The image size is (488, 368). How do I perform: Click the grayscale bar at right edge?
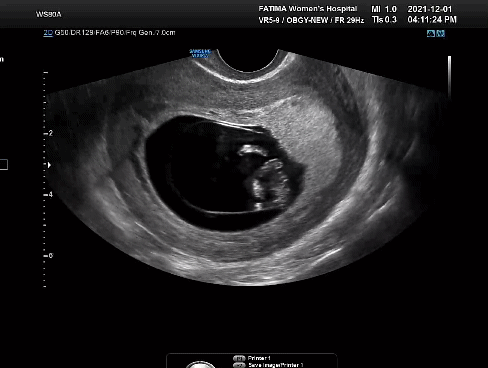click(449, 77)
